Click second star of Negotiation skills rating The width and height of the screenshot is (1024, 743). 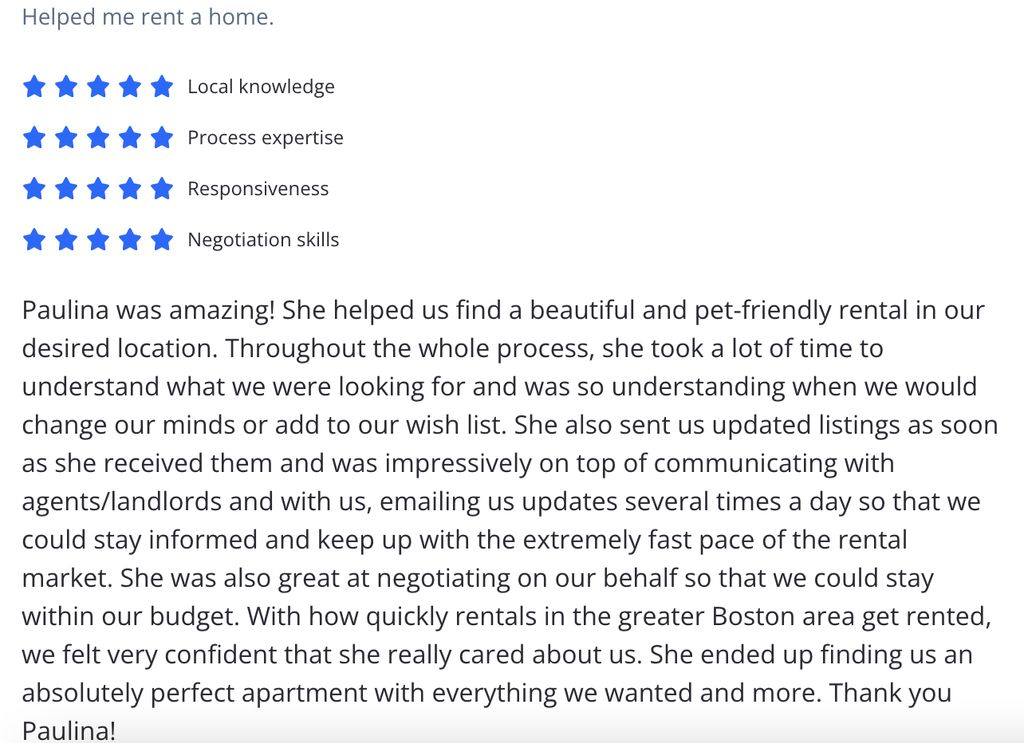point(66,239)
